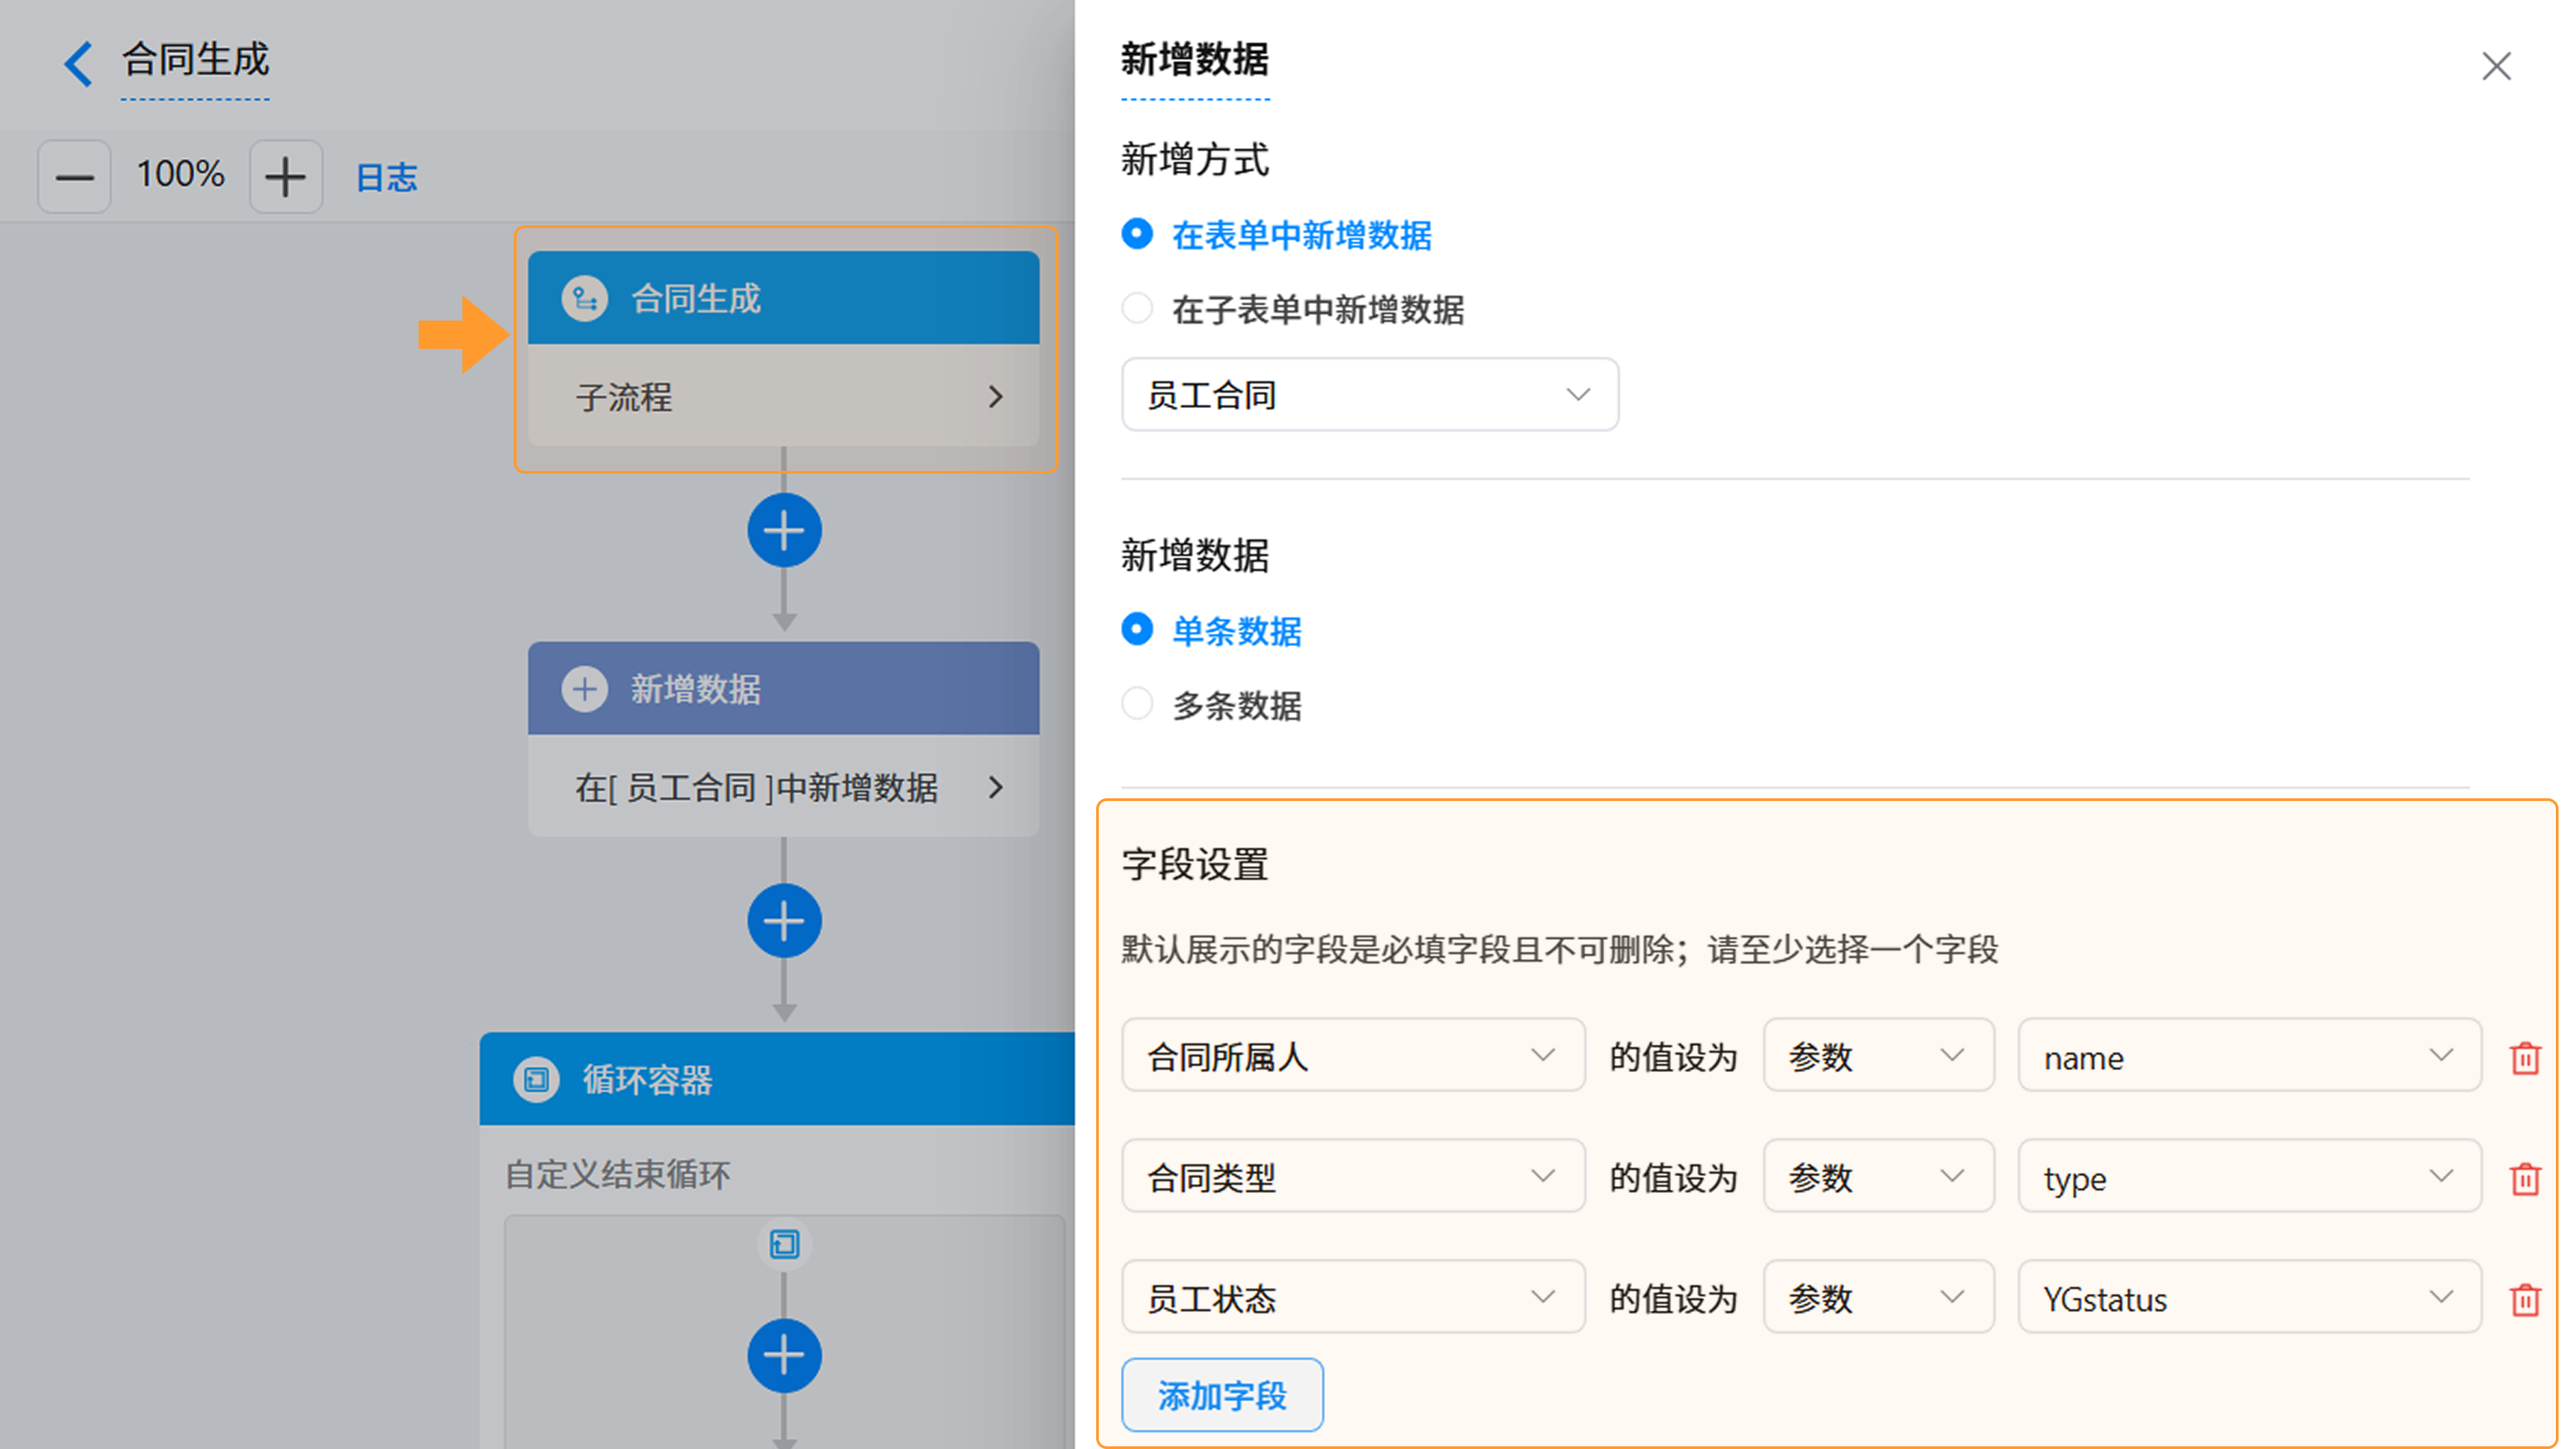Click the 100% zoom level text
Screen dimensions: 2576x1449
pyautogui.click(x=180, y=174)
